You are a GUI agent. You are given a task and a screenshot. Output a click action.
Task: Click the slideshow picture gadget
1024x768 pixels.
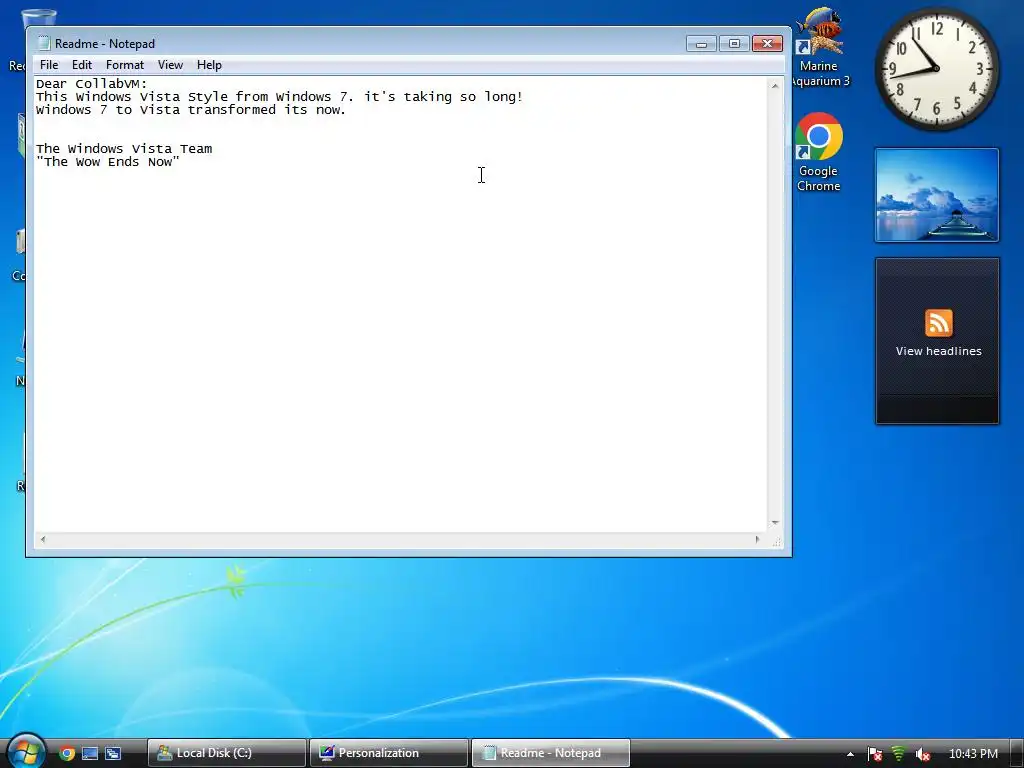pyautogui.click(x=936, y=195)
